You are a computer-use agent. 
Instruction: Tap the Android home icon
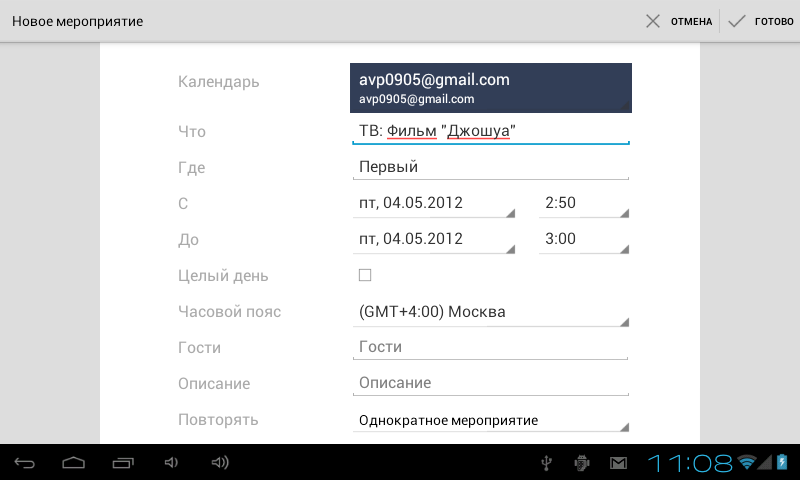[73, 463]
